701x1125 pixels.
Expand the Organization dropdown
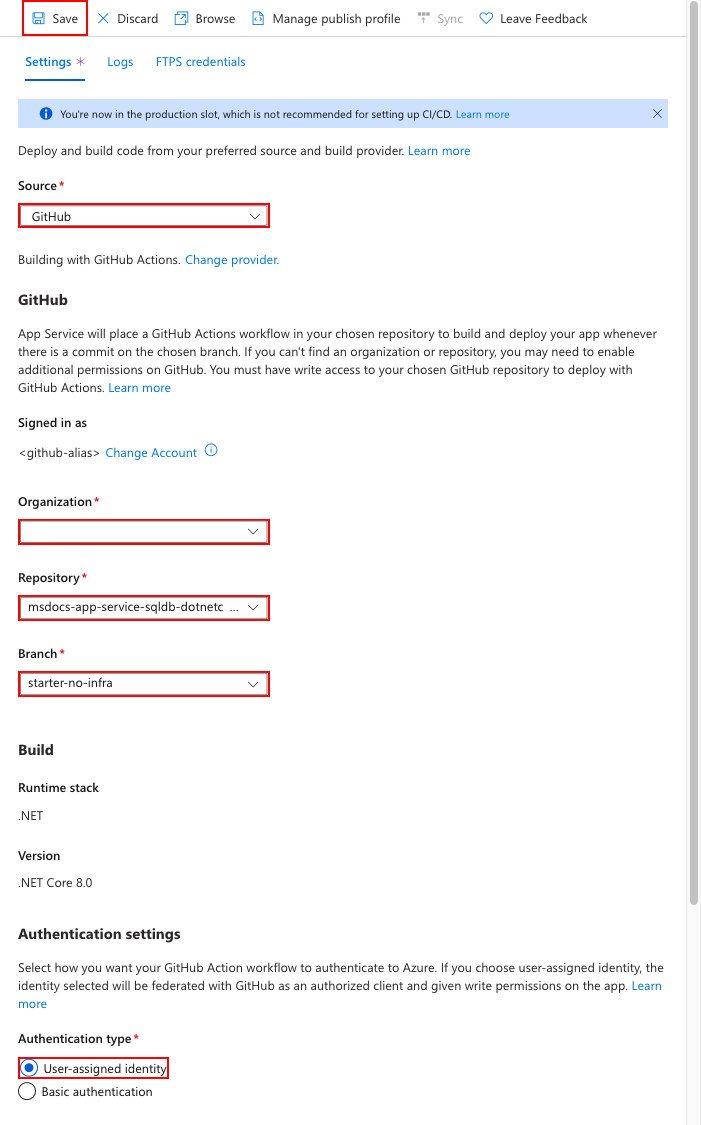[x=144, y=532]
